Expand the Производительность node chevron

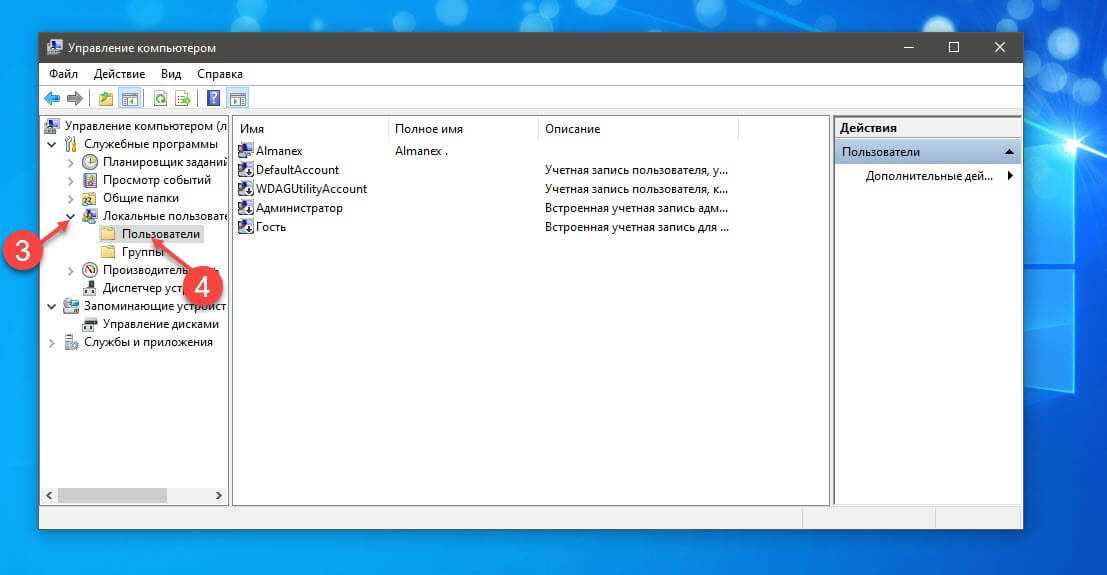click(x=70, y=271)
